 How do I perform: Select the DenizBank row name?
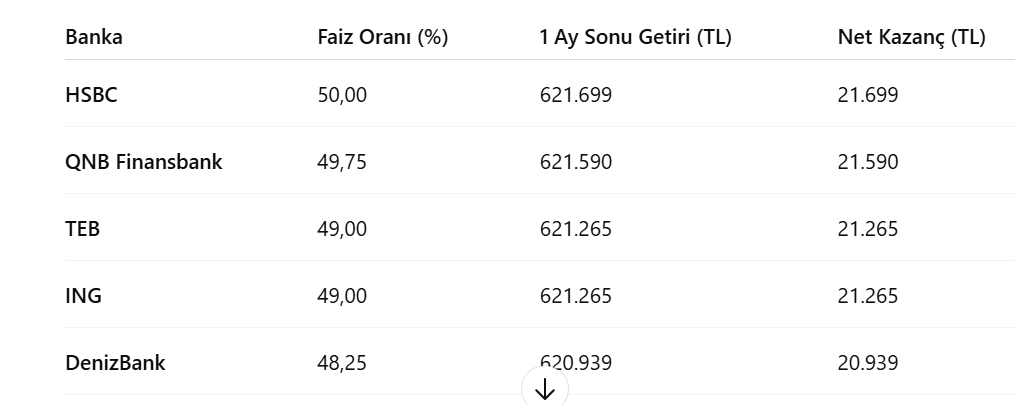pyautogui.click(x=115, y=363)
